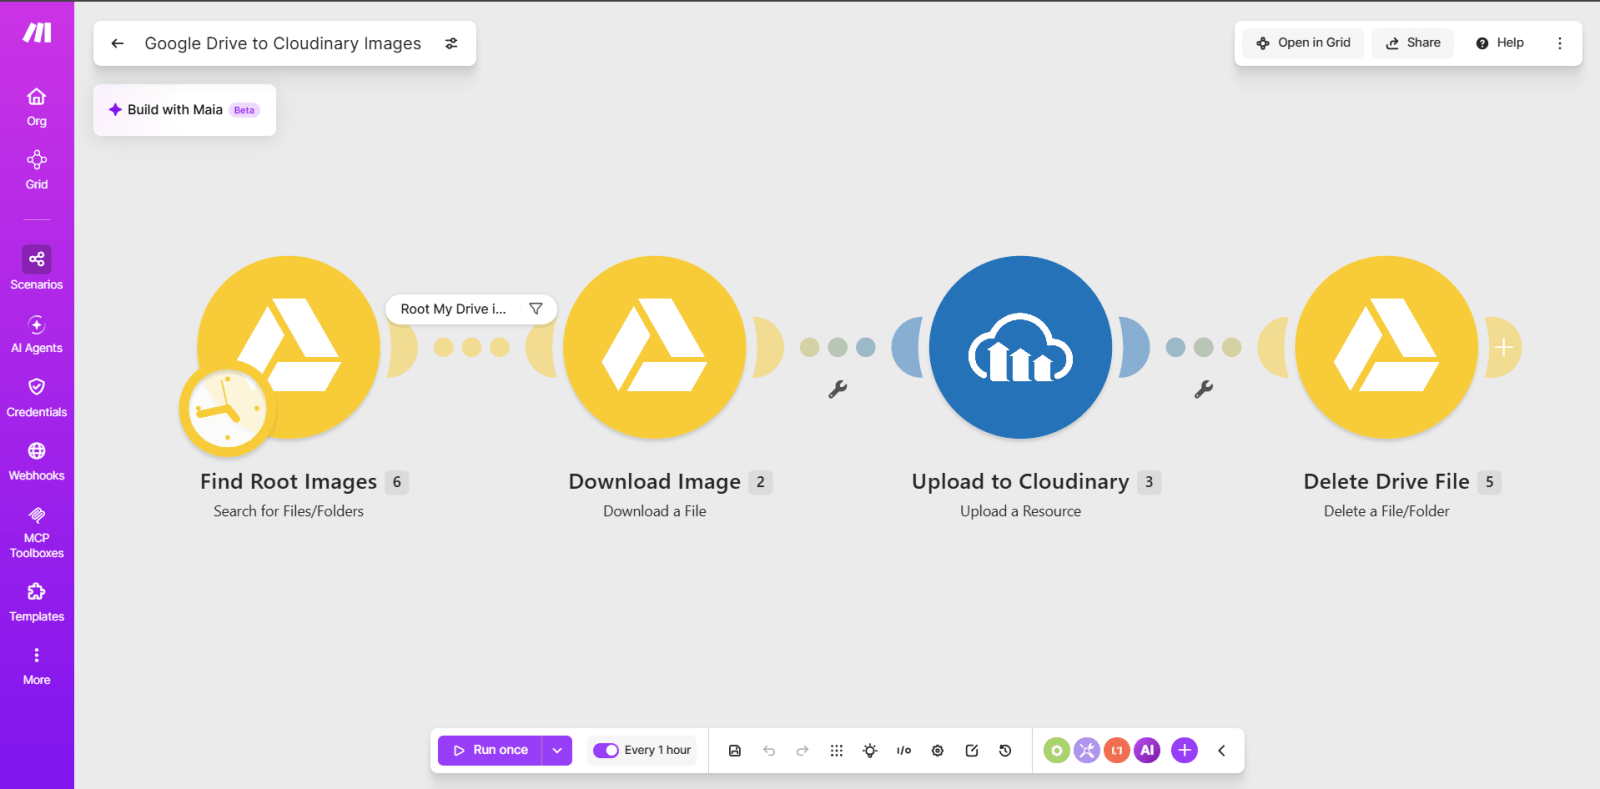Go to Org in sidebar
This screenshot has height=789, width=1600.
pos(37,107)
